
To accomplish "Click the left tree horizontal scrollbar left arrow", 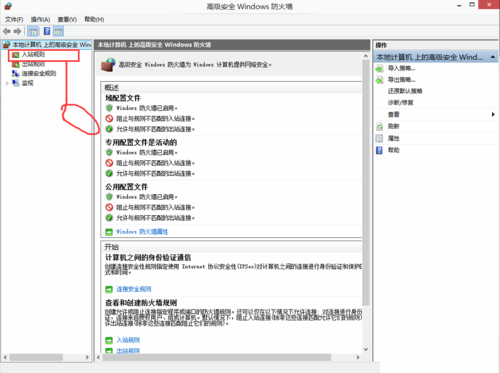I will click(5, 357).
